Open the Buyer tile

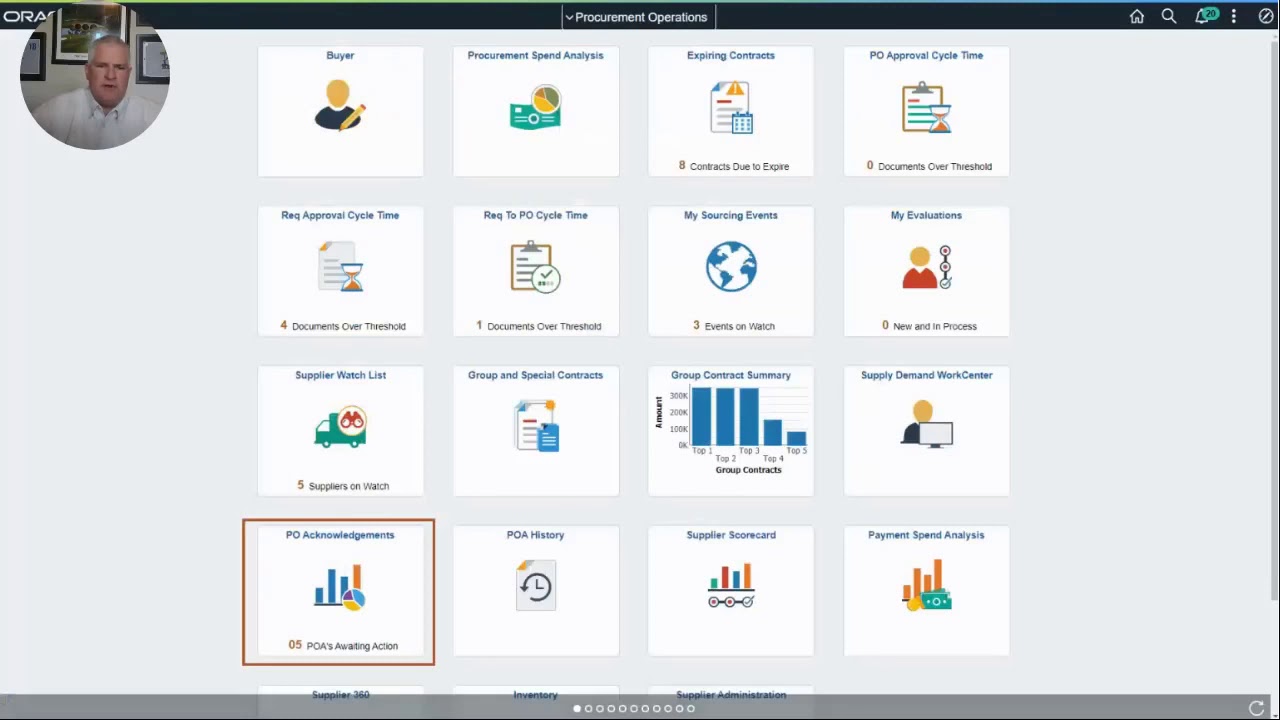[x=340, y=111]
